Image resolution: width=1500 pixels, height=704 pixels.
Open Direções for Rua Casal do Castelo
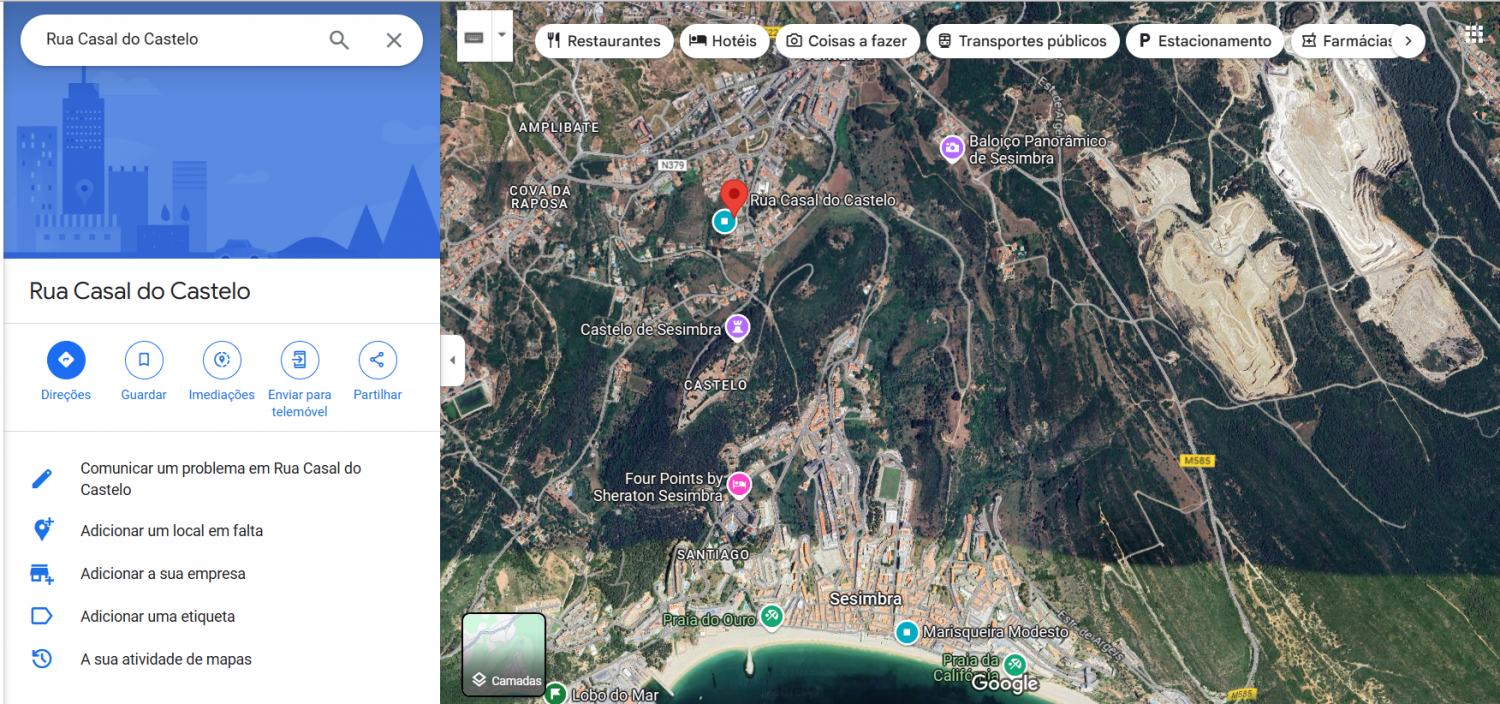pos(66,360)
